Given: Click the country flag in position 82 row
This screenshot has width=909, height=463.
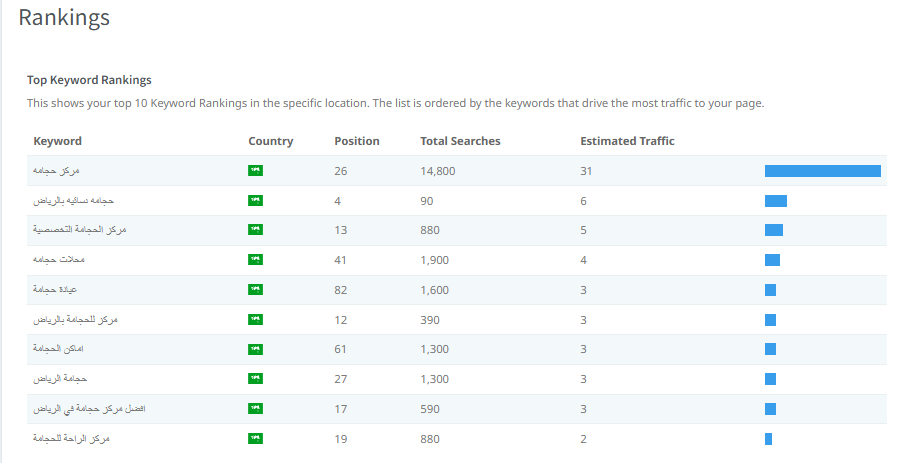Looking at the screenshot, I should tap(255, 289).
